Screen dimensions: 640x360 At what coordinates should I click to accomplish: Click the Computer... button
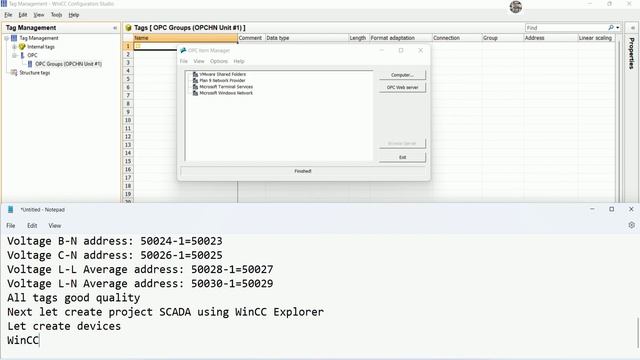click(x=402, y=75)
